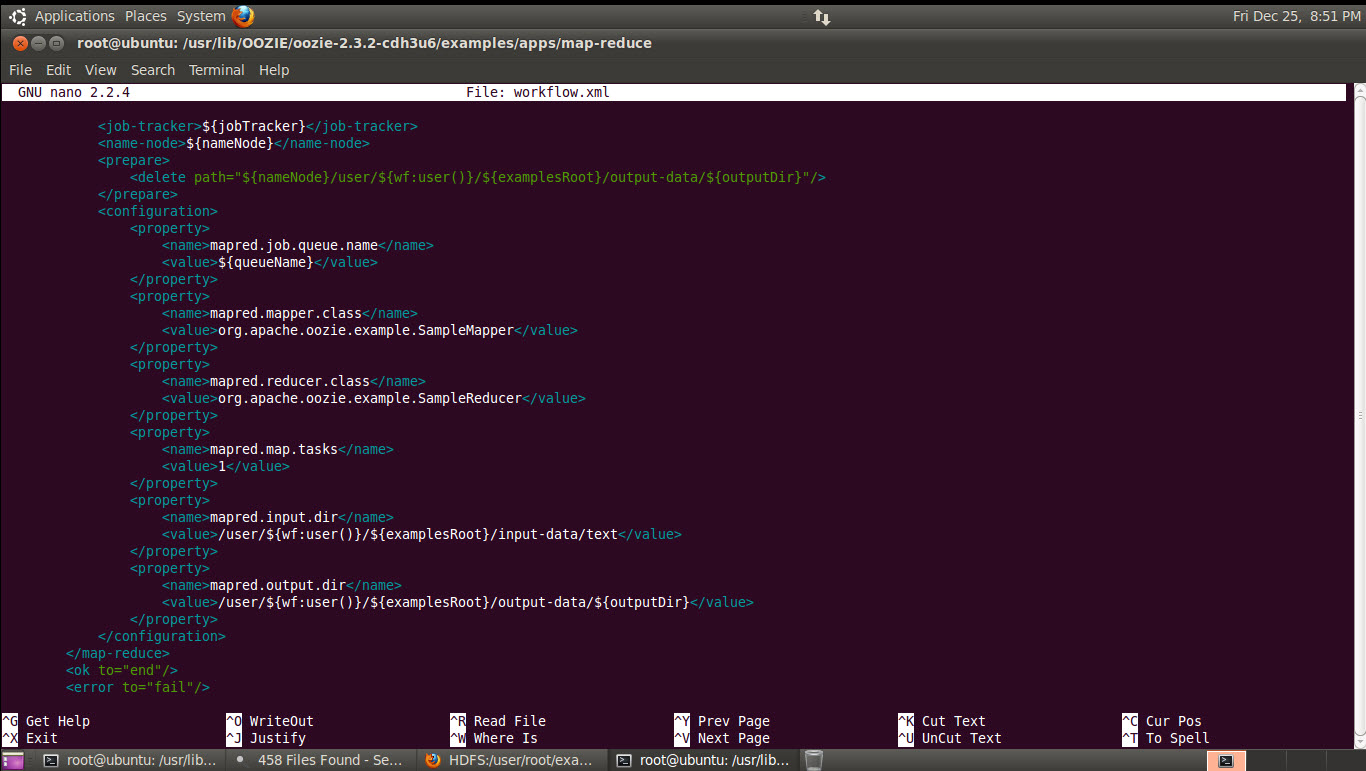This screenshot has width=1366, height=771.
Task: Switch to the HDFS:/user/root Firefox window
Action: (510, 760)
